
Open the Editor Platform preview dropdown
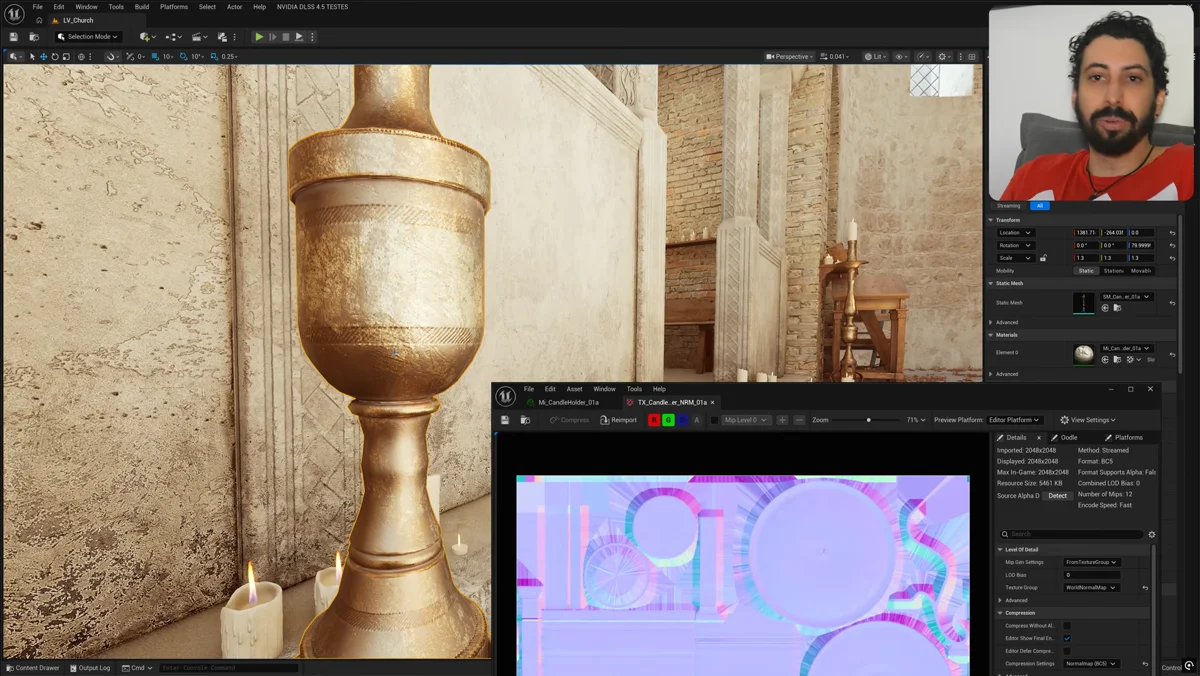tap(1015, 420)
